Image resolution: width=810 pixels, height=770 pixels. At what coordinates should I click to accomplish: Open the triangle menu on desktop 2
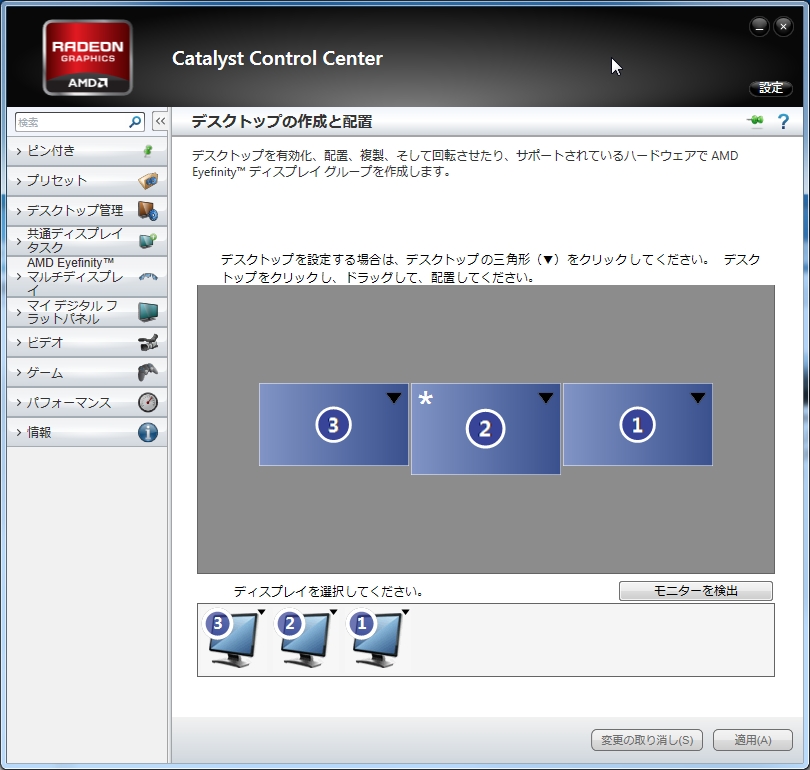click(546, 398)
